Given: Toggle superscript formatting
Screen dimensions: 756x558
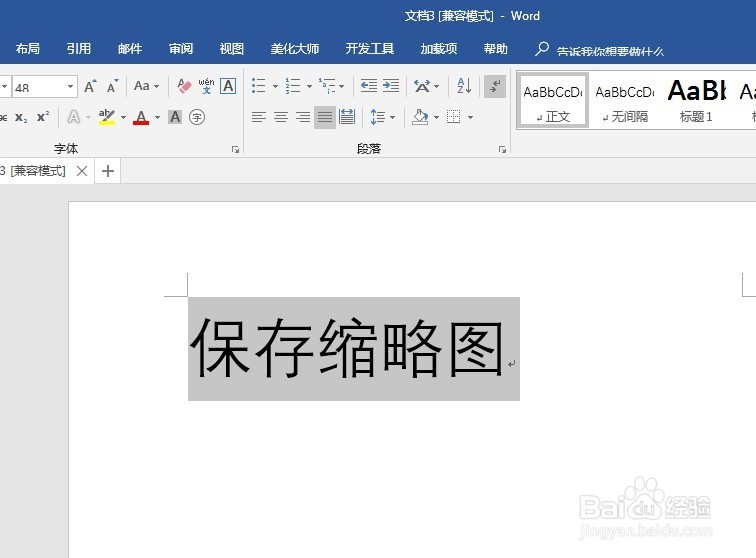Looking at the screenshot, I should coord(43,117).
